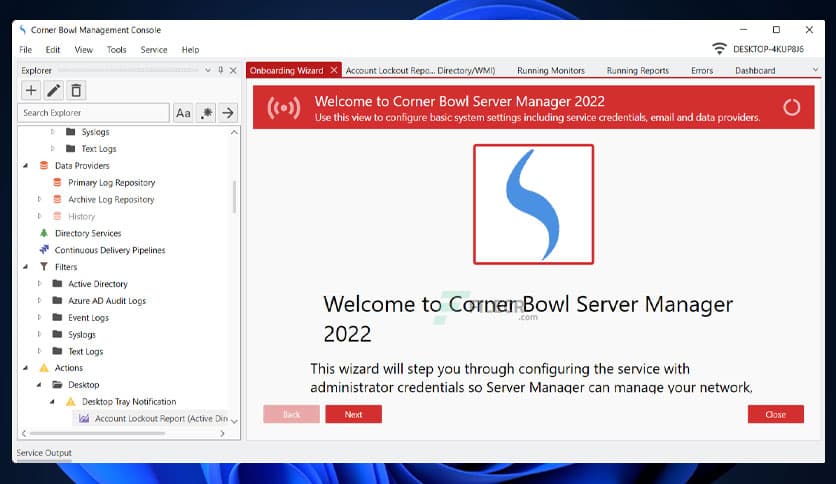Close the Explorer panel
836x484 pixels.
(x=233, y=70)
